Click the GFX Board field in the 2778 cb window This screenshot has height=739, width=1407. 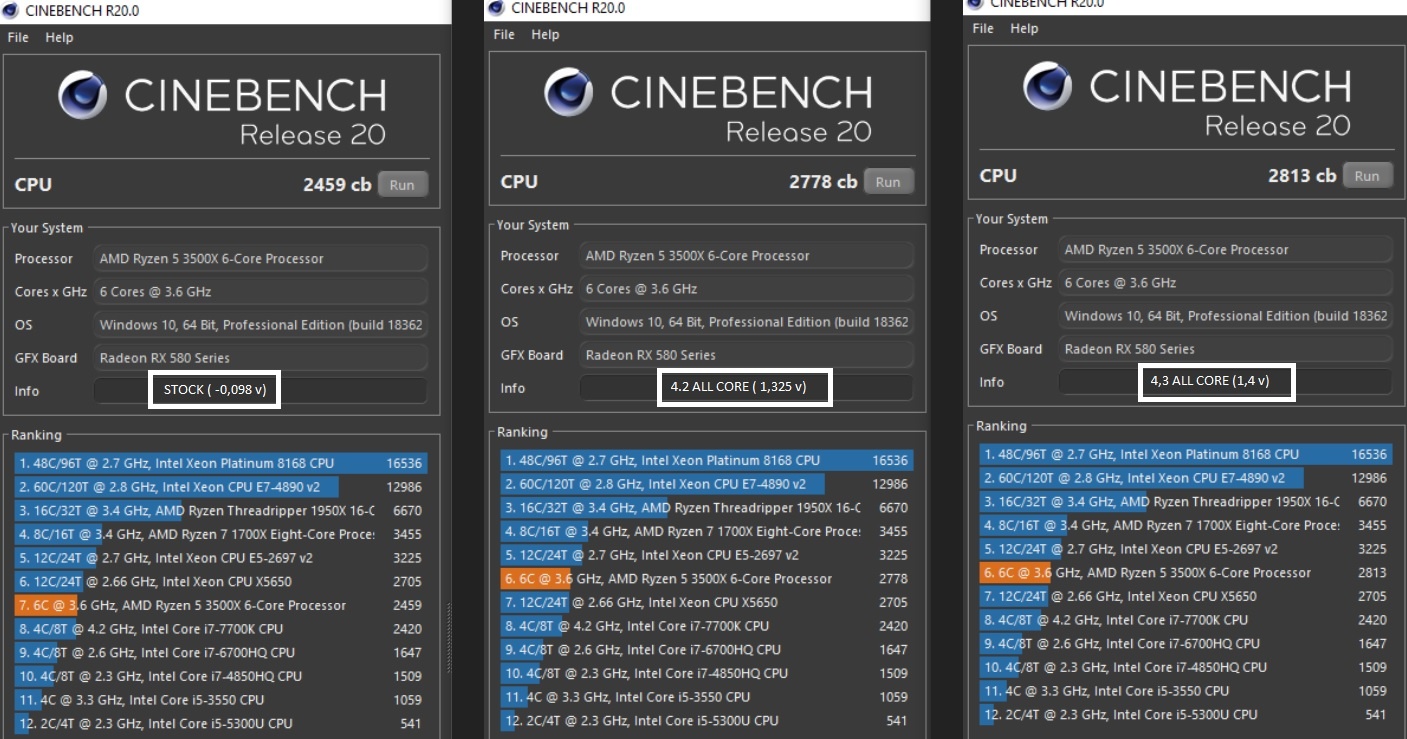pos(746,354)
